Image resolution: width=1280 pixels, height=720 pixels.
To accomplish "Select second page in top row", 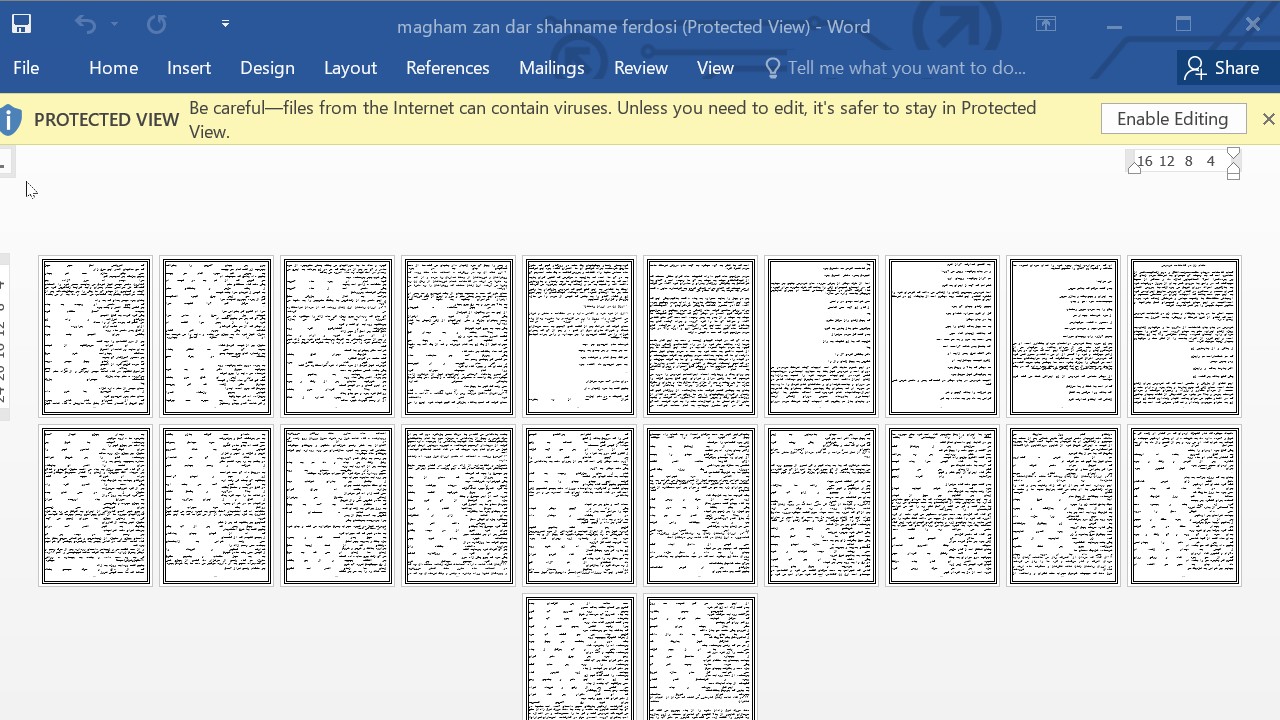I will (x=216, y=336).
